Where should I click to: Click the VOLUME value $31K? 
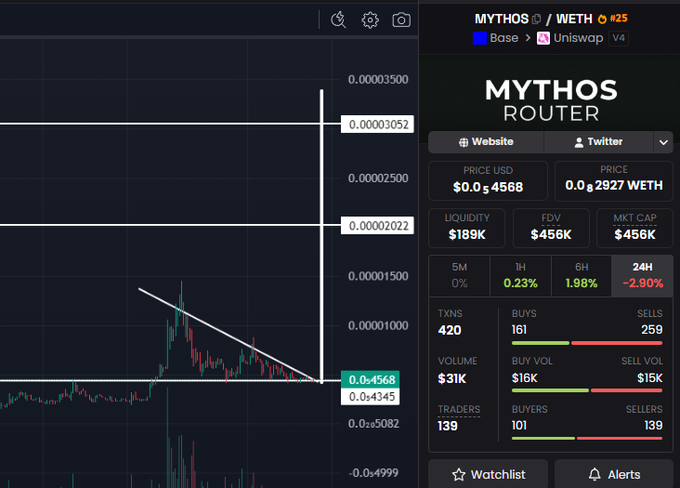[x=451, y=378]
